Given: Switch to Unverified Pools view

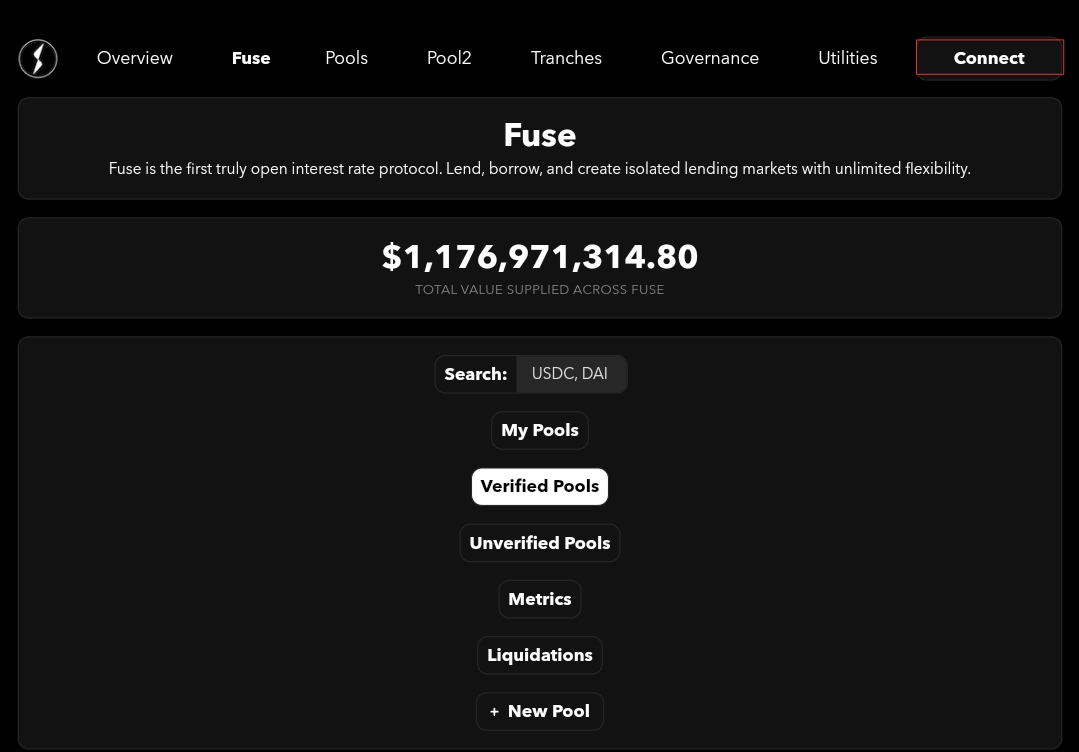Looking at the screenshot, I should click(x=539, y=543).
